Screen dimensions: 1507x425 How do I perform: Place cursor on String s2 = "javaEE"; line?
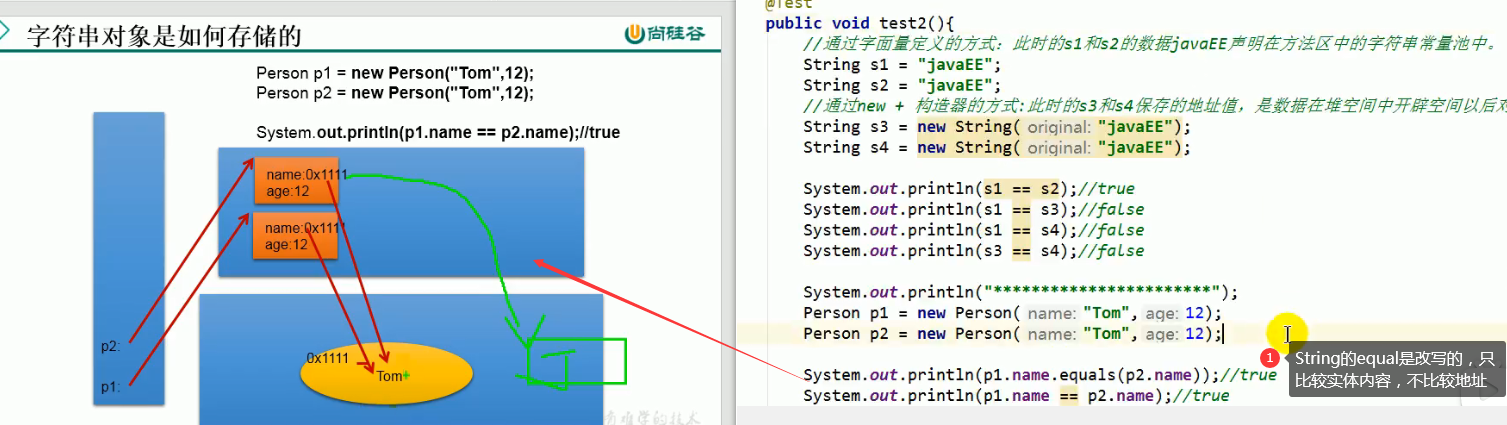(902, 85)
